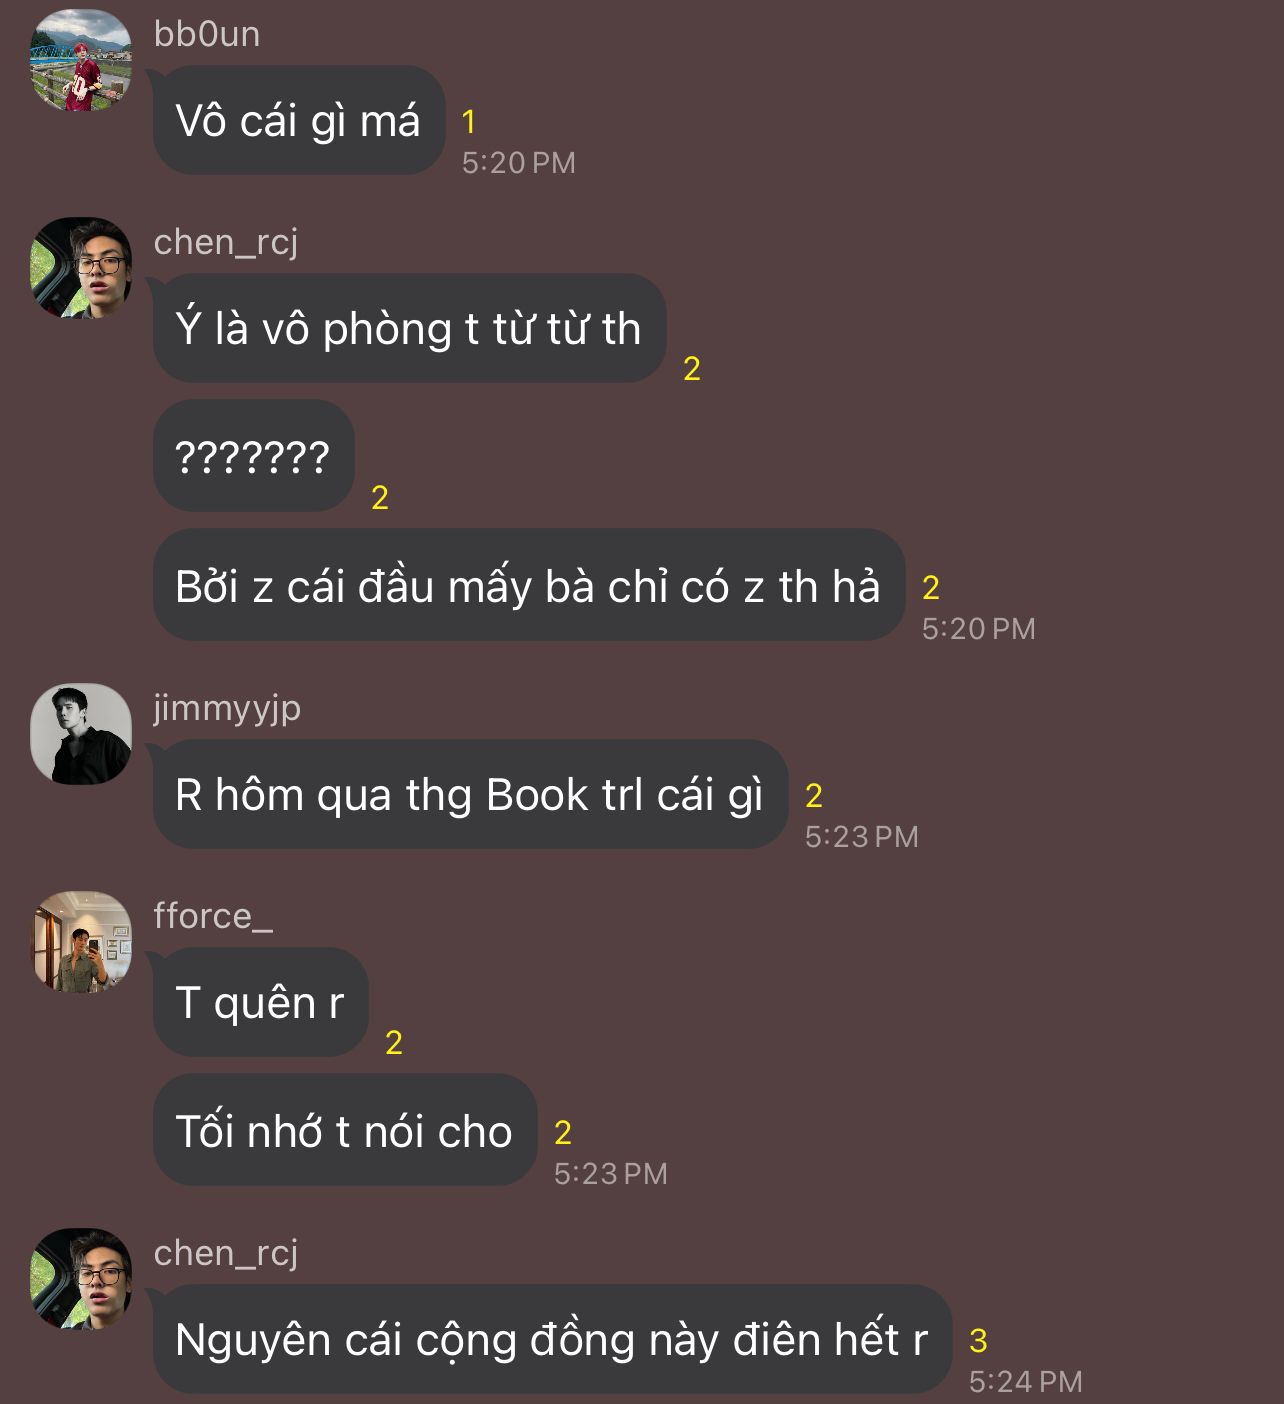Select the 'Vô cái gì má' message bubble
Image resolution: width=1284 pixels, height=1404 pixels.
point(299,121)
